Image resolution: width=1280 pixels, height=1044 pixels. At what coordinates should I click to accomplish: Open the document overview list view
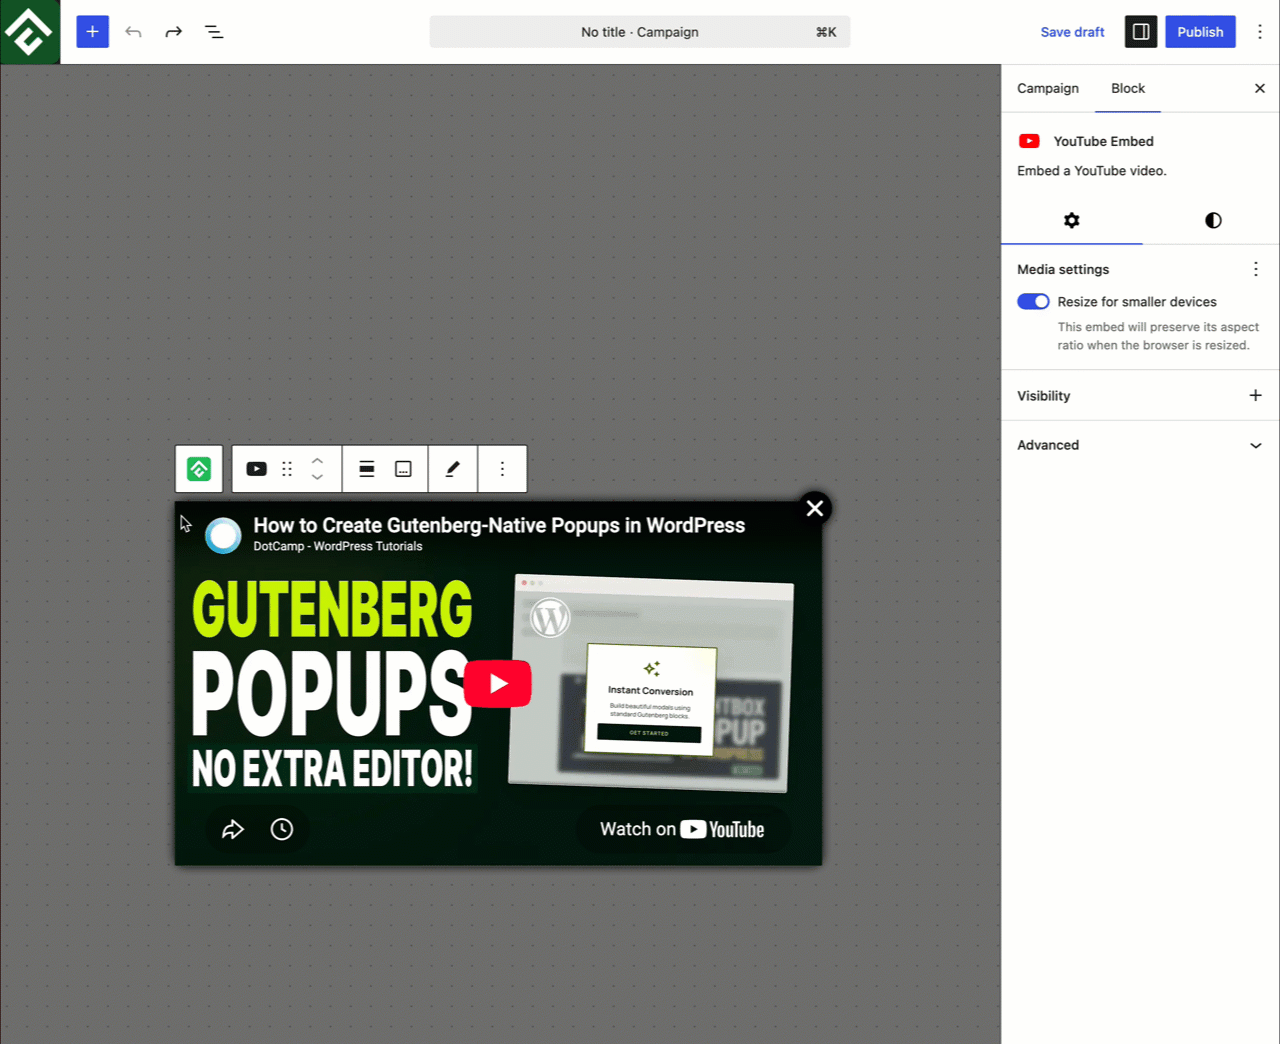coord(214,32)
